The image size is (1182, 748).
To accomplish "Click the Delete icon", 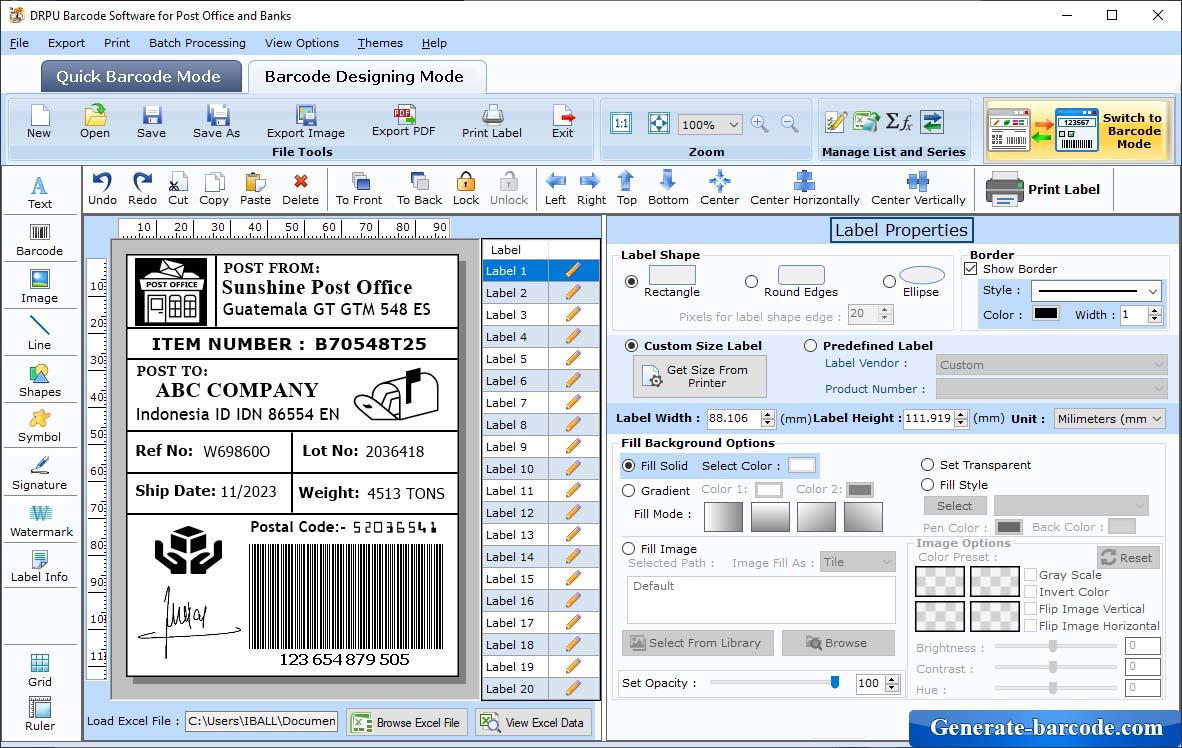I will (x=301, y=189).
